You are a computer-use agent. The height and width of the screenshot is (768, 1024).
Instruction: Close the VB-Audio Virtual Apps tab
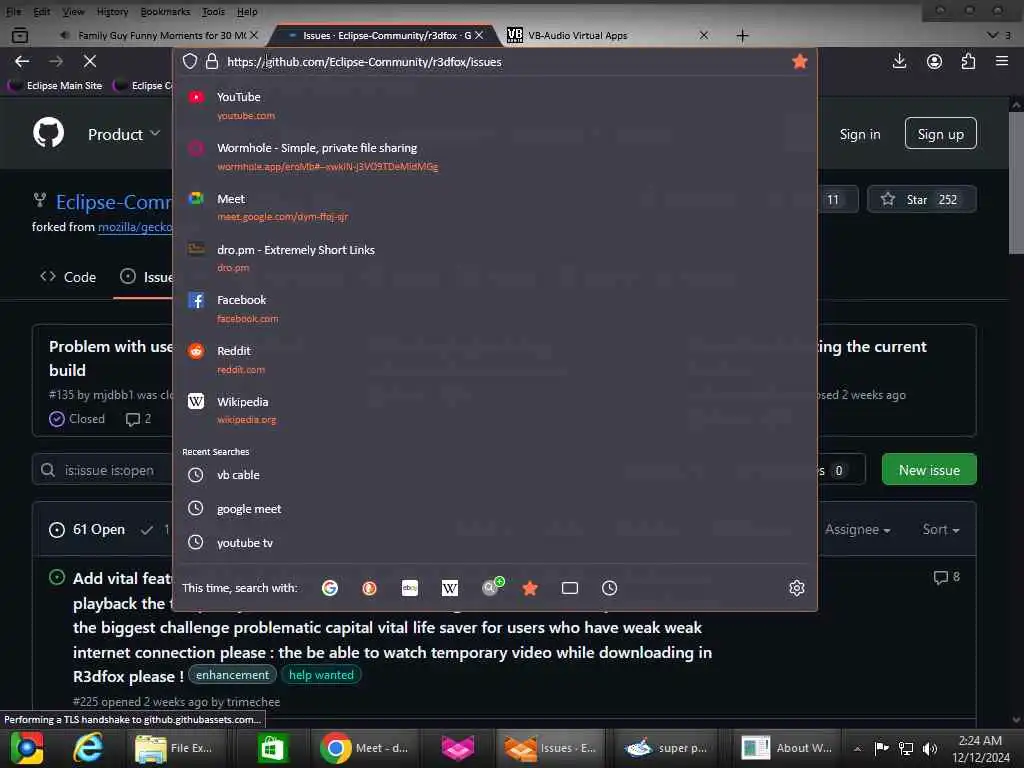[704, 35]
